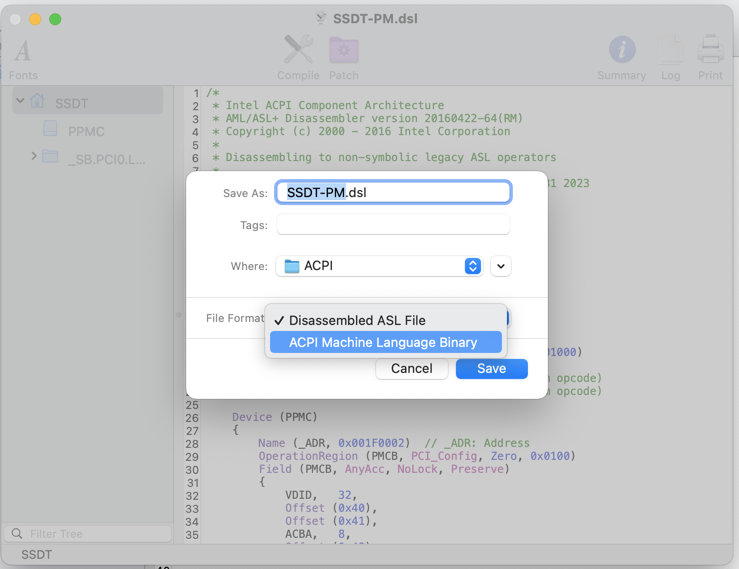Click the document icon in window title
Image resolution: width=739 pixels, height=569 pixels.
click(320, 18)
